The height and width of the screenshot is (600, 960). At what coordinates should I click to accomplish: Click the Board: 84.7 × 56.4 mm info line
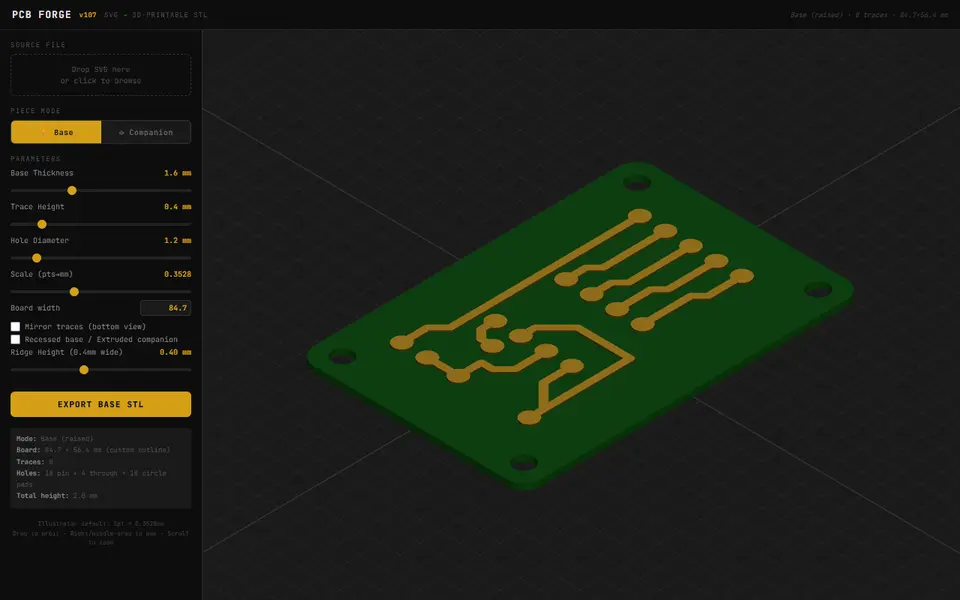click(x=93, y=450)
